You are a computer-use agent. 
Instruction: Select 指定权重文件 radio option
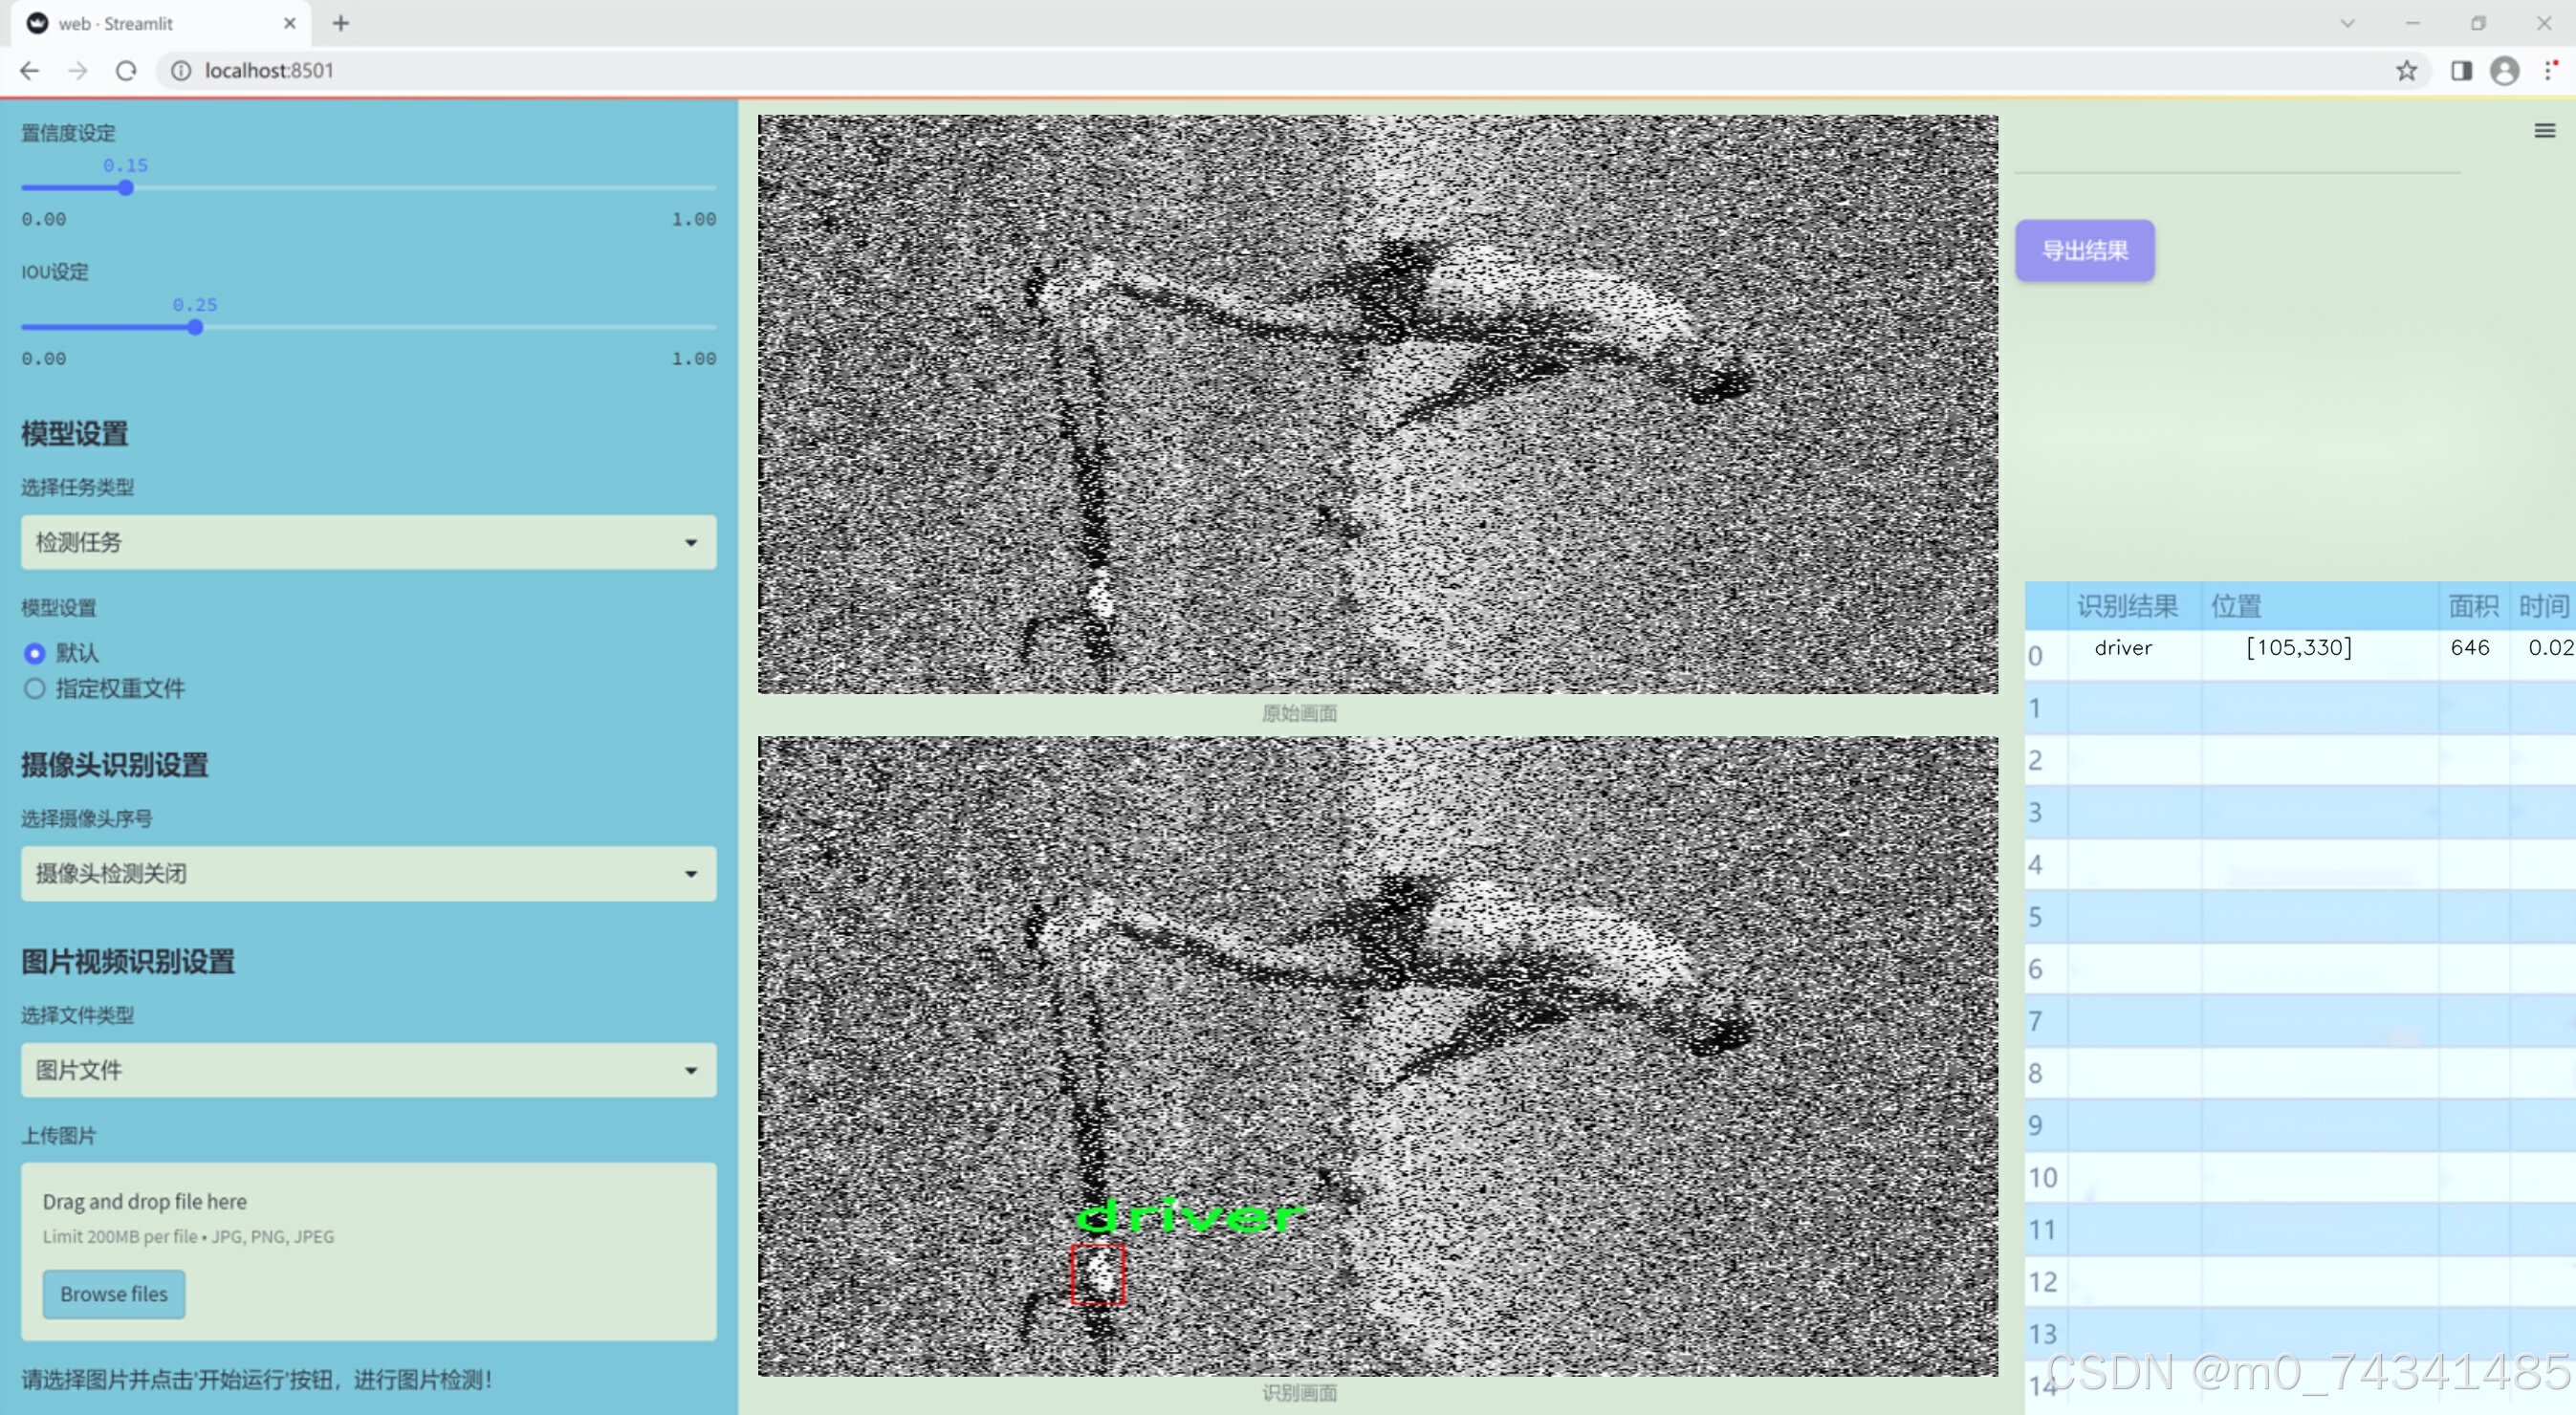point(35,688)
